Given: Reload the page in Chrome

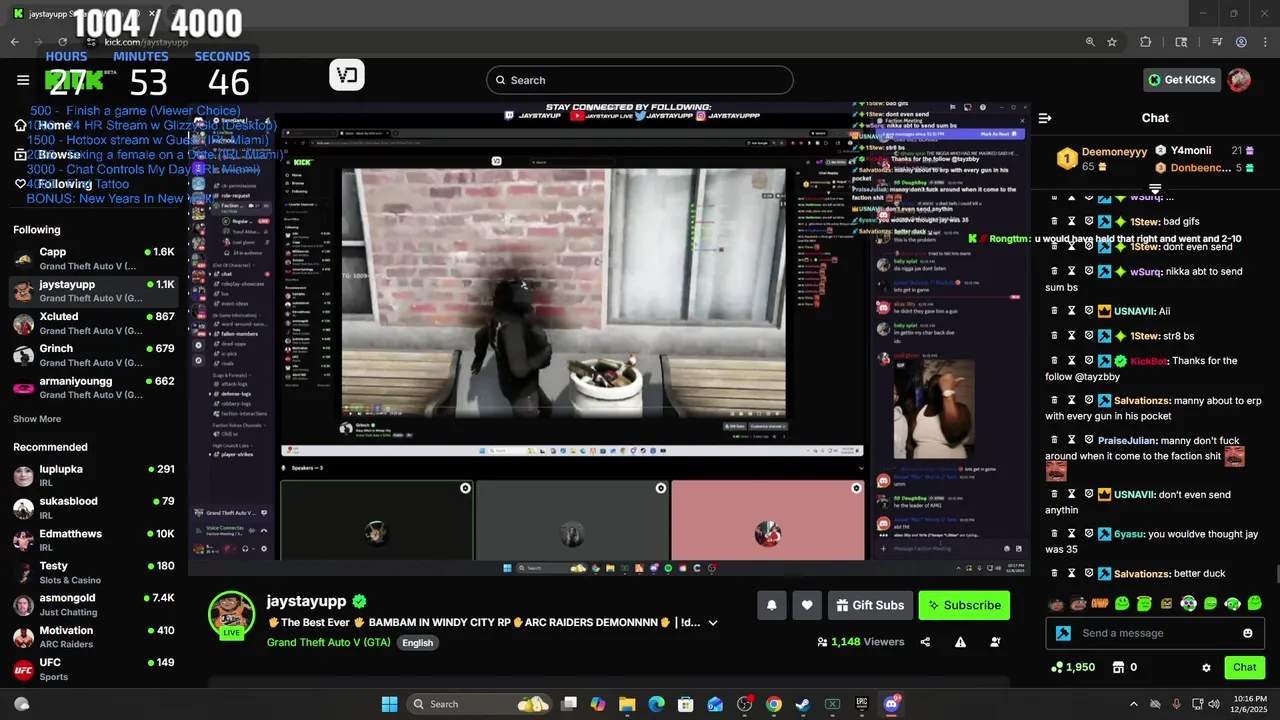Looking at the screenshot, I should coord(62,42).
